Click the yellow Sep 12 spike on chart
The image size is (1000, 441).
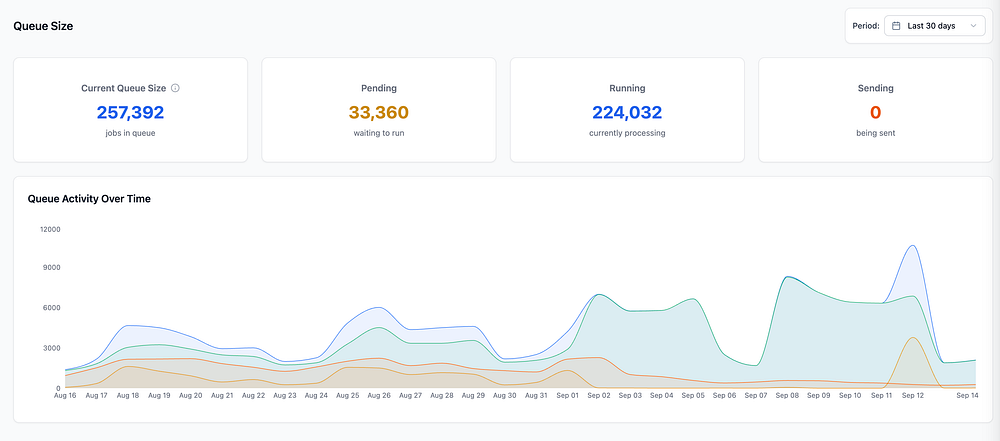[x=913, y=338]
